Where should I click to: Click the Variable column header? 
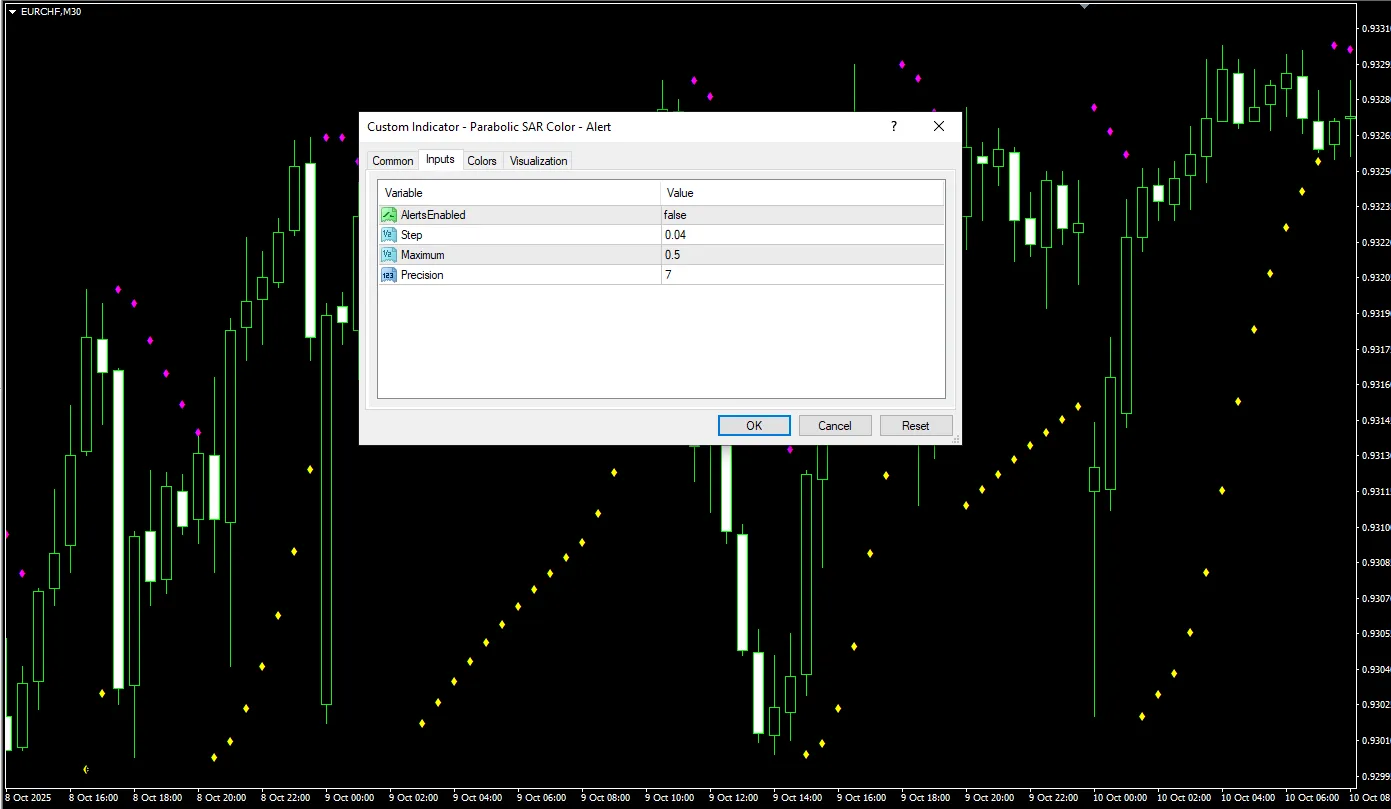(x=518, y=193)
